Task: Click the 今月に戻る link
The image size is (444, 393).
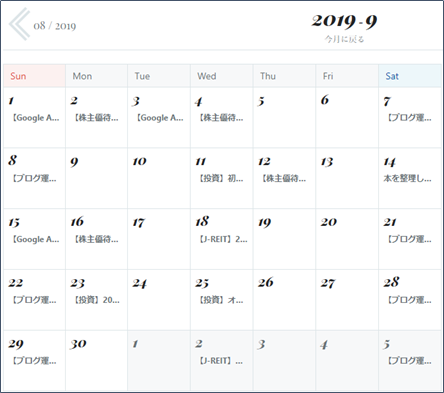Action: pyautogui.click(x=344, y=39)
